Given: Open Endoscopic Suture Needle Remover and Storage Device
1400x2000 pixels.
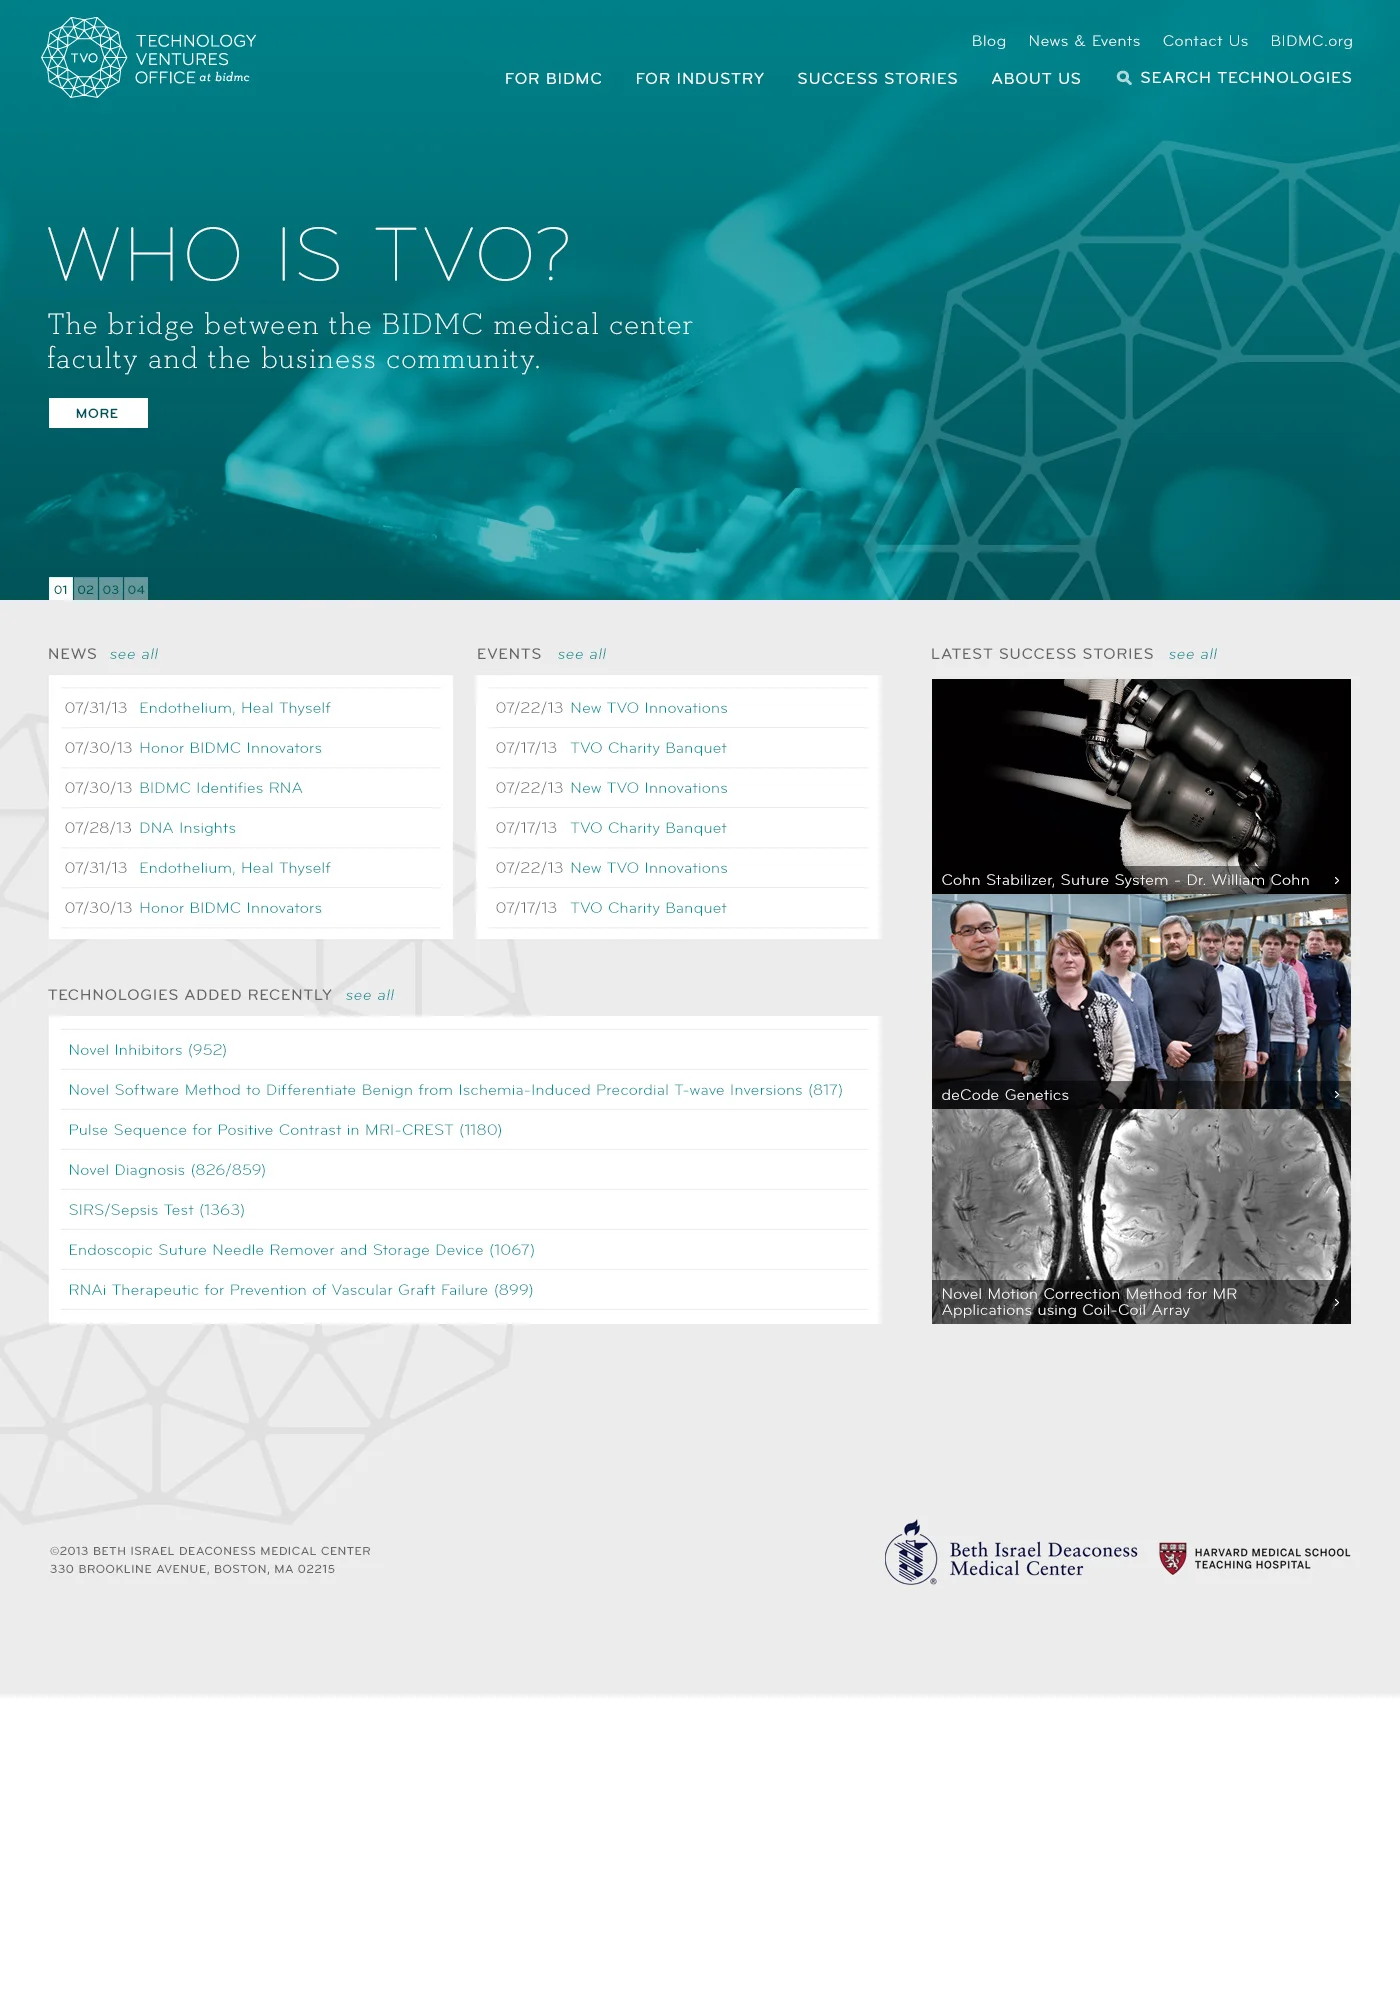Looking at the screenshot, I should coord(302,1250).
